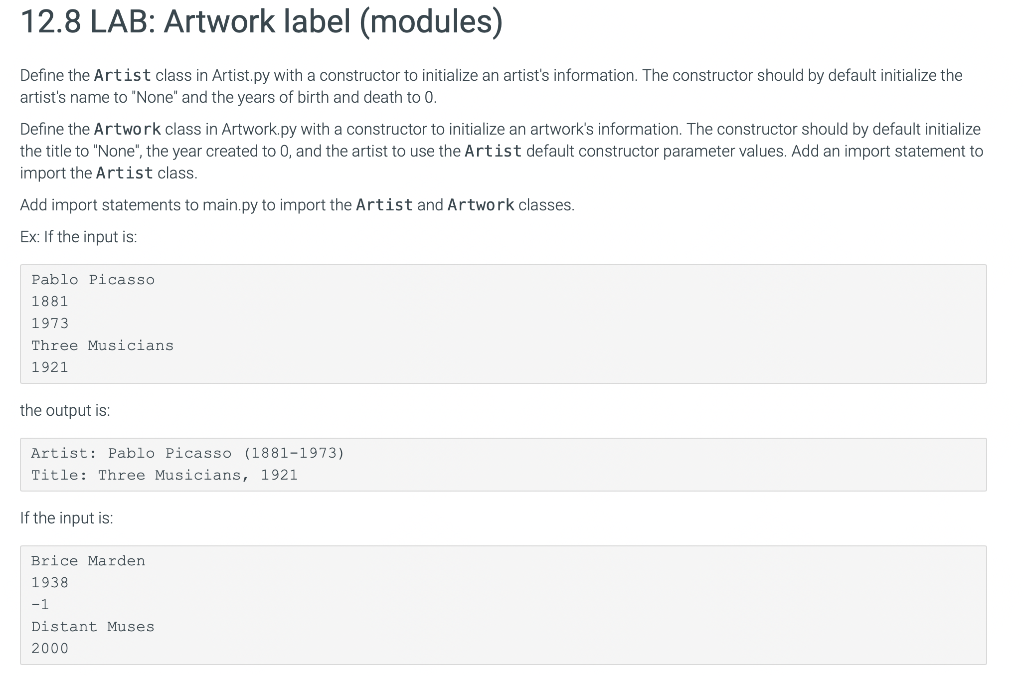
Task: Click the "Artist: Pablo Picasso (1881-1973)" output line
Action: tap(187, 453)
